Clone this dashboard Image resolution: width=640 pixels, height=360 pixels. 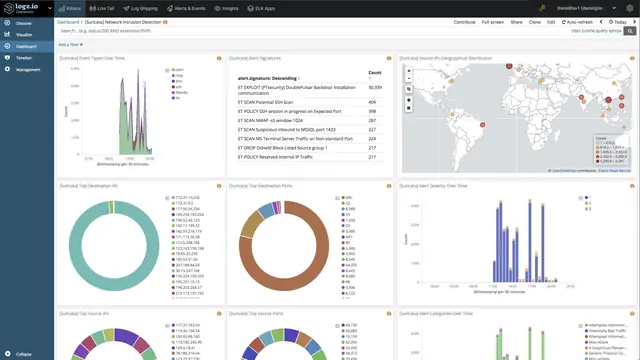(x=535, y=22)
